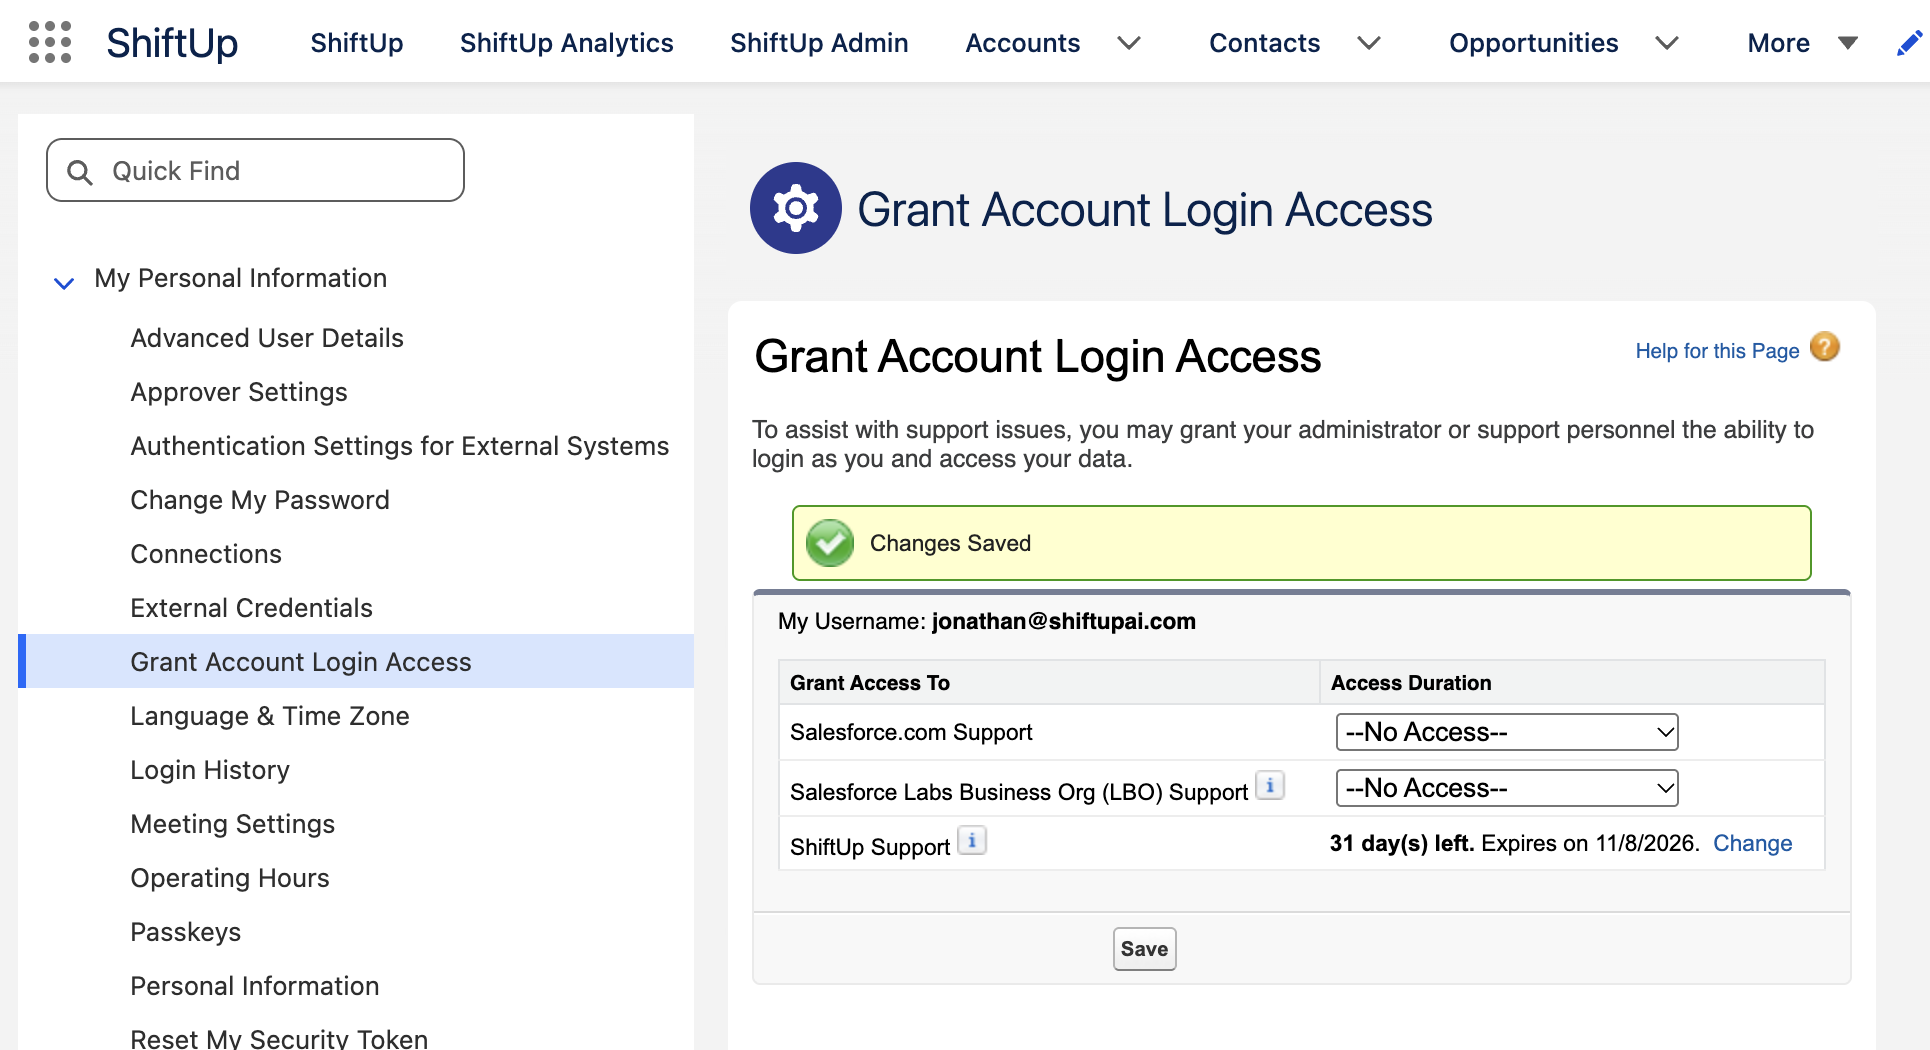
Task: Click the Quick Find search field
Action: (255, 170)
